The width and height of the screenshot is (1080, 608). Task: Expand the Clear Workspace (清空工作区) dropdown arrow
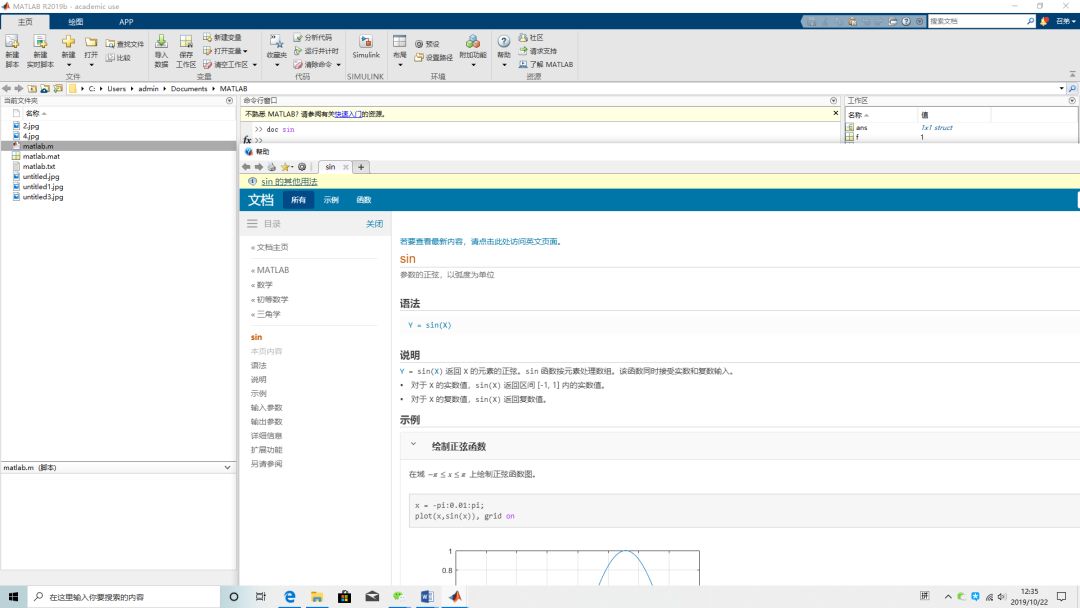click(255, 65)
